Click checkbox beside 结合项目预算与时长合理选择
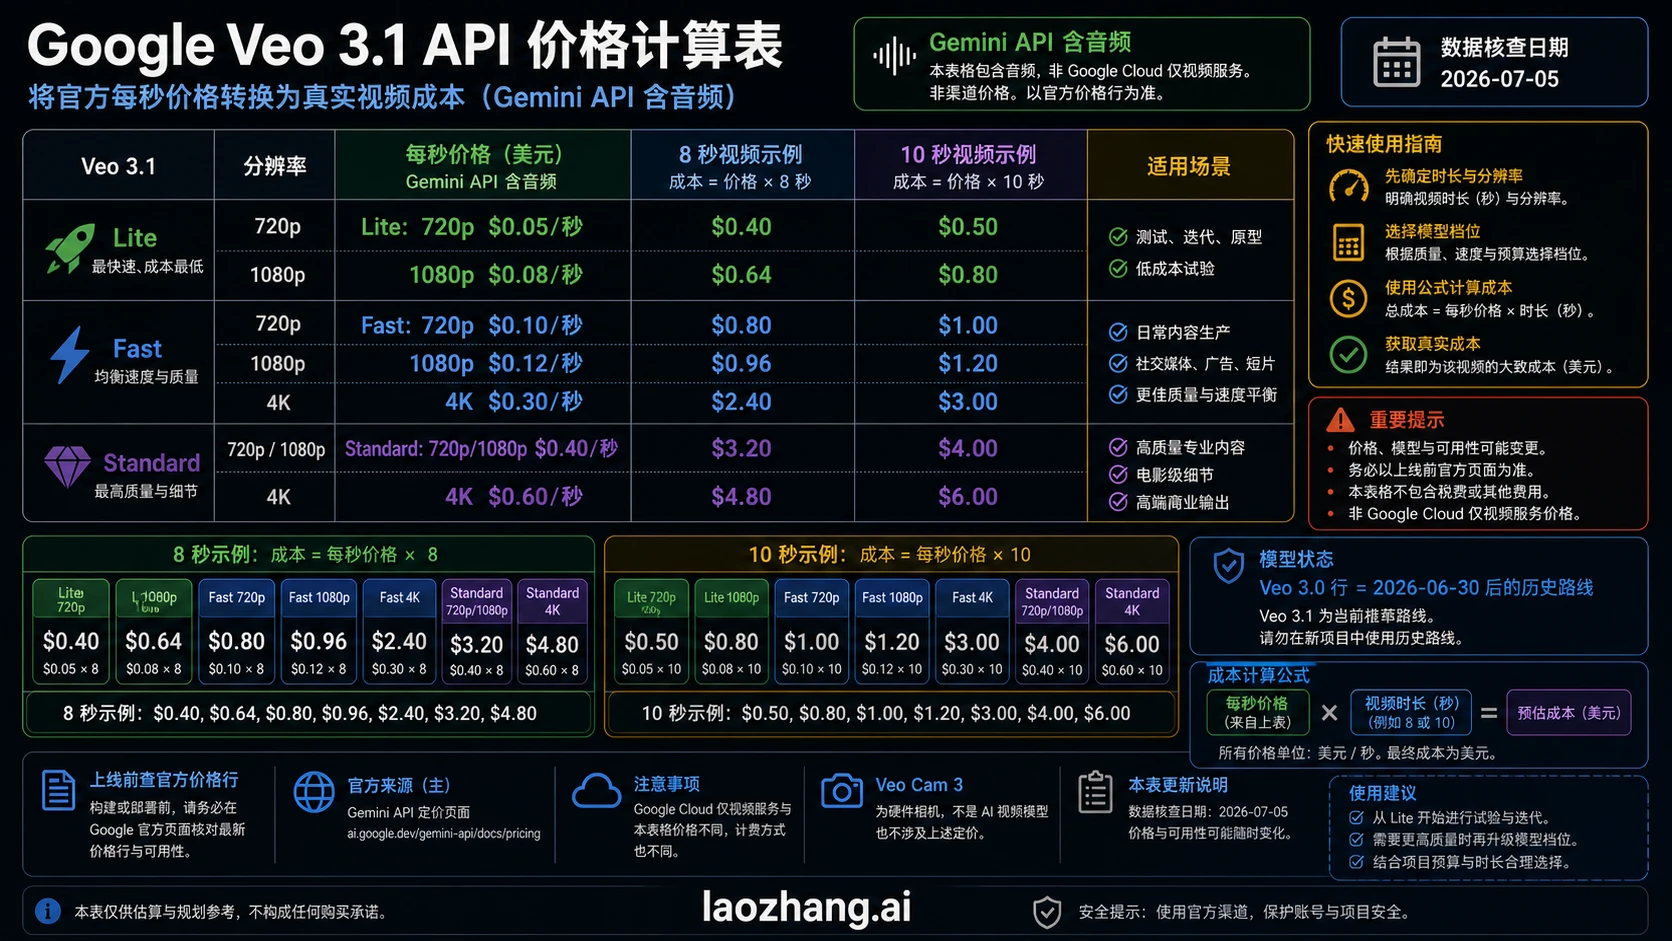The image size is (1672, 941). pyautogui.click(x=1357, y=861)
